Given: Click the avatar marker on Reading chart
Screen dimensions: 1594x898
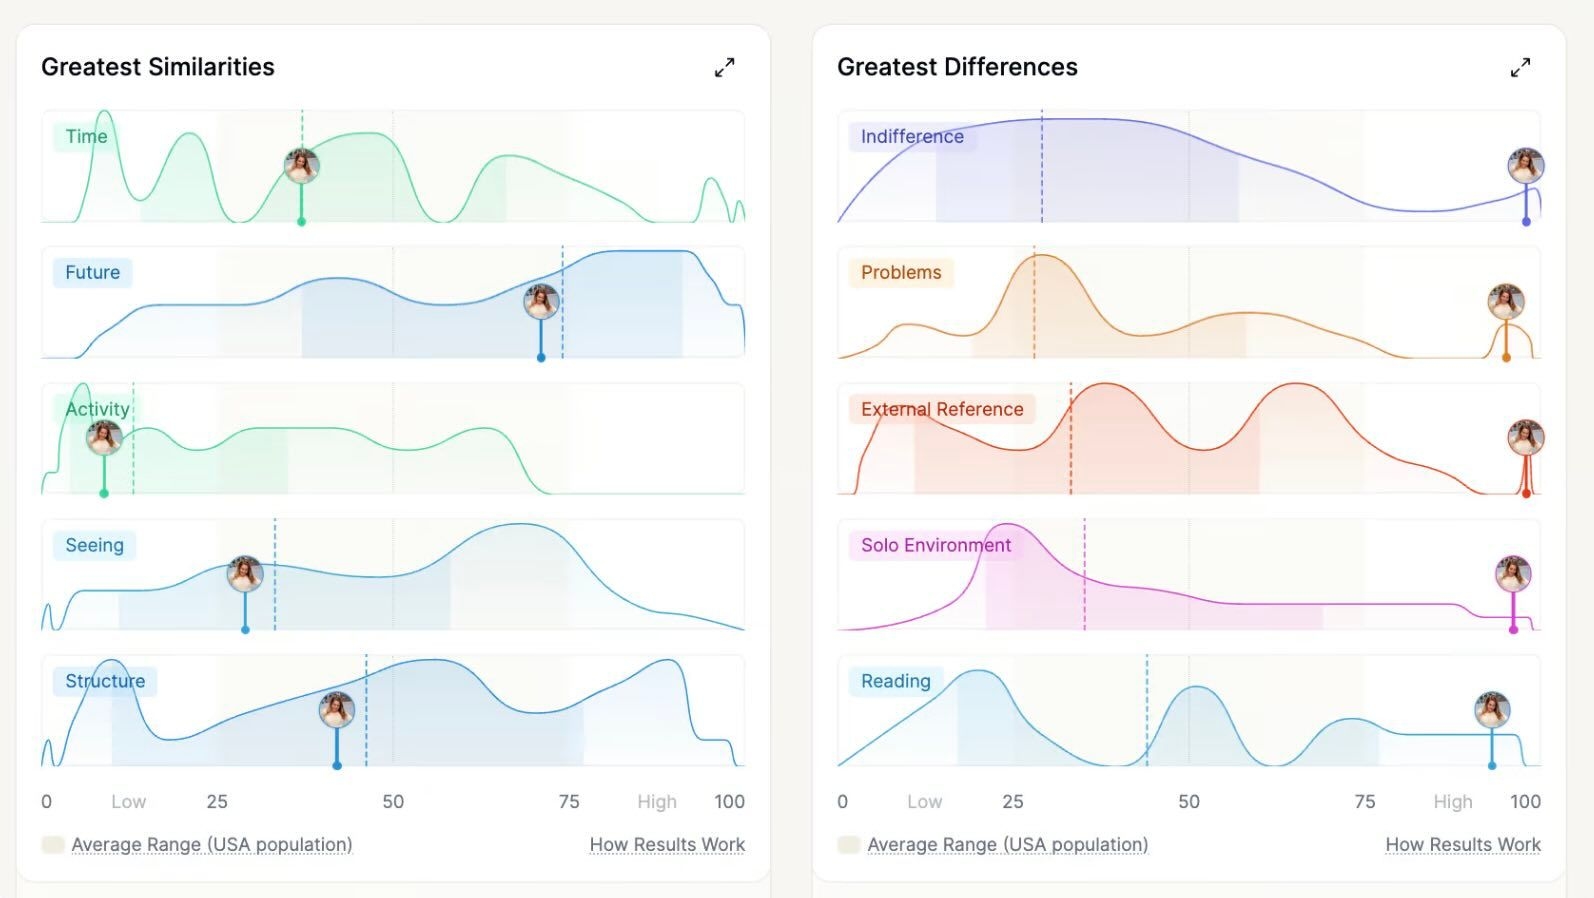Looking at the screenshot, I should (x=1492, y=710).
